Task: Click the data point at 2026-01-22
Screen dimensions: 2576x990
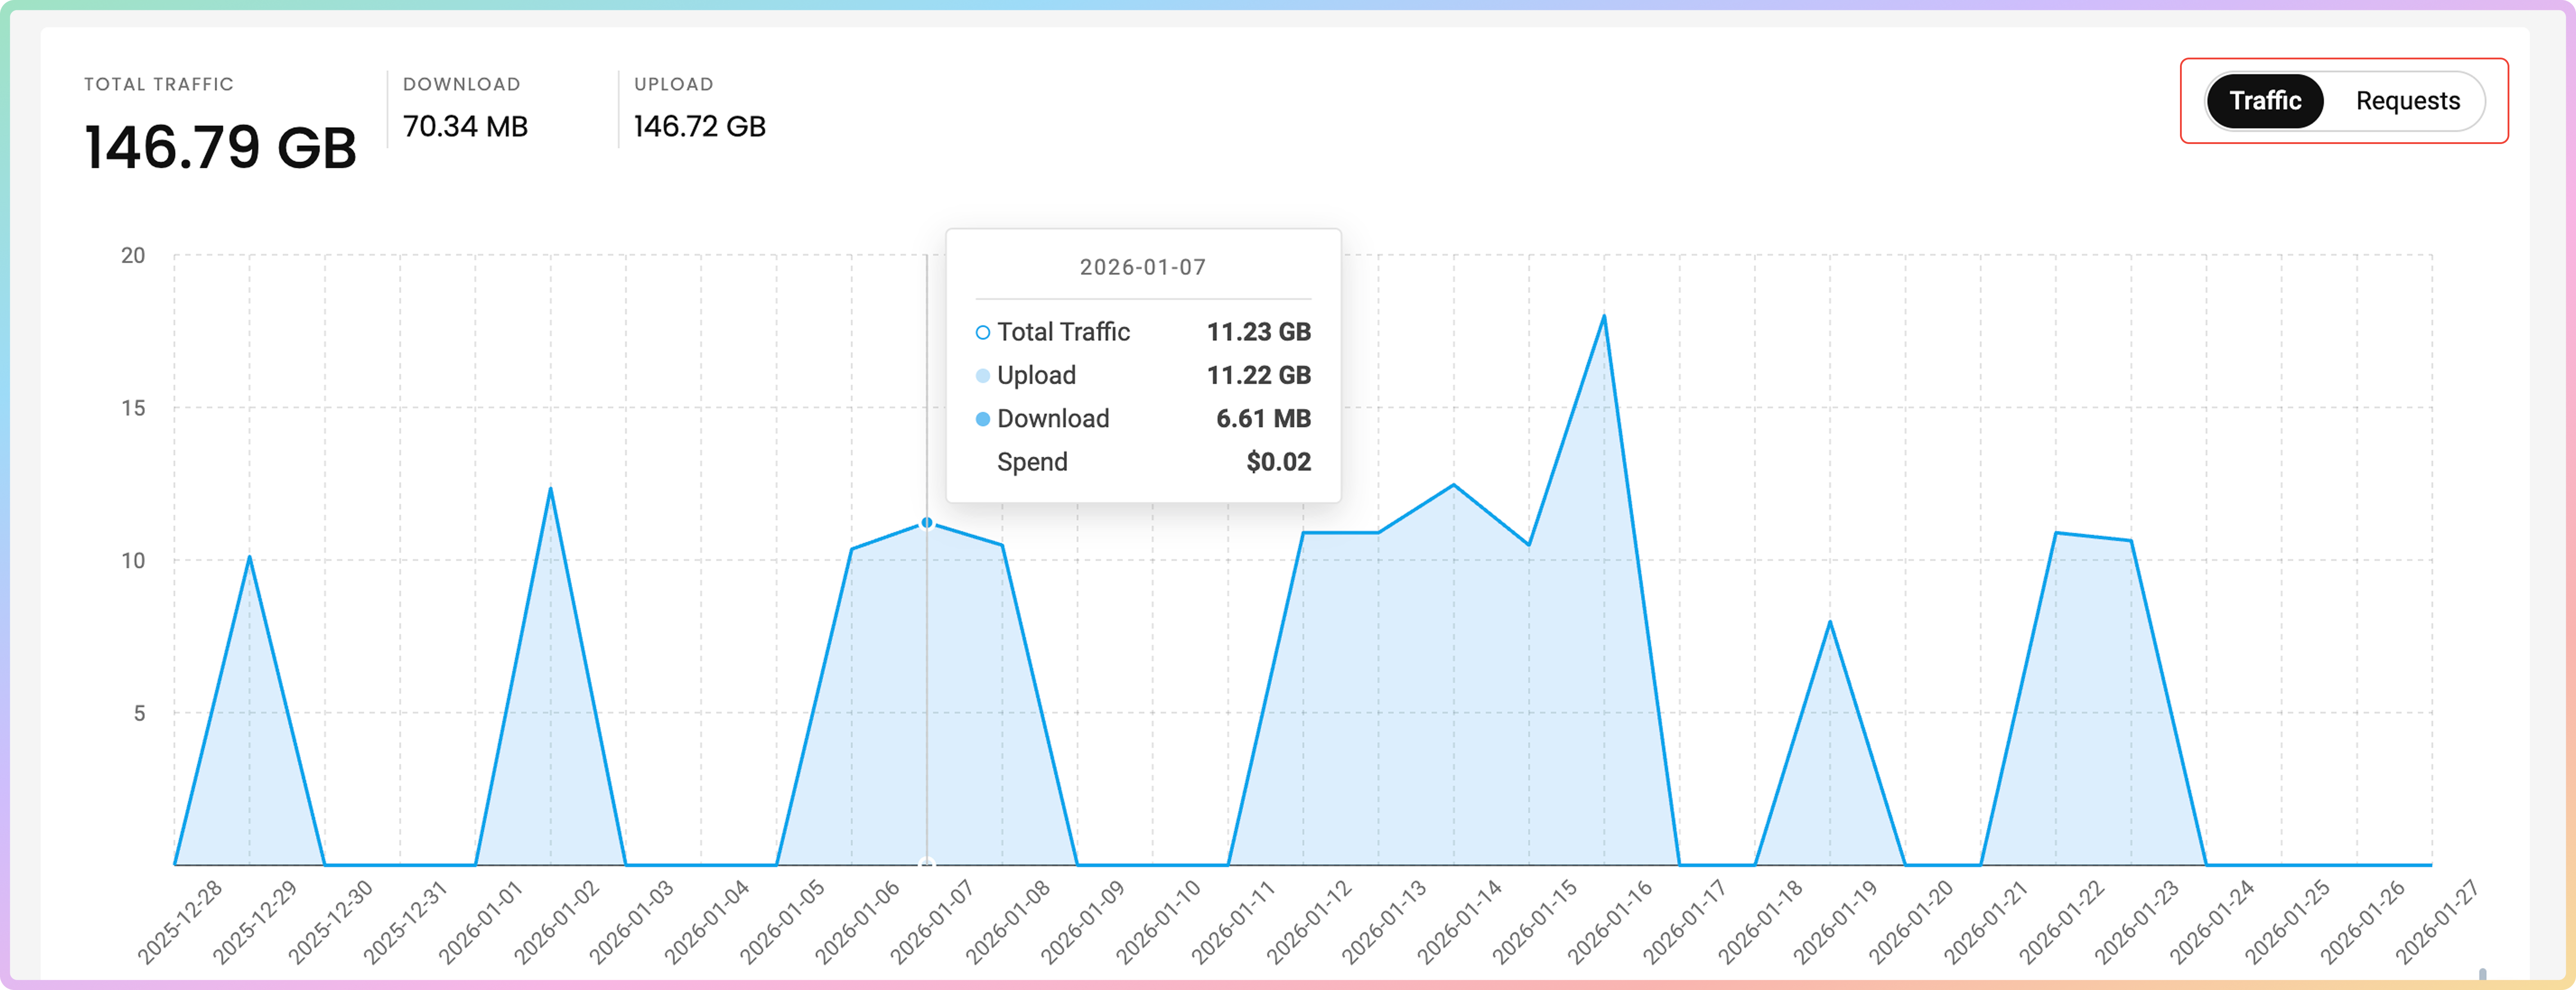Action: [x=2056, y=533]
